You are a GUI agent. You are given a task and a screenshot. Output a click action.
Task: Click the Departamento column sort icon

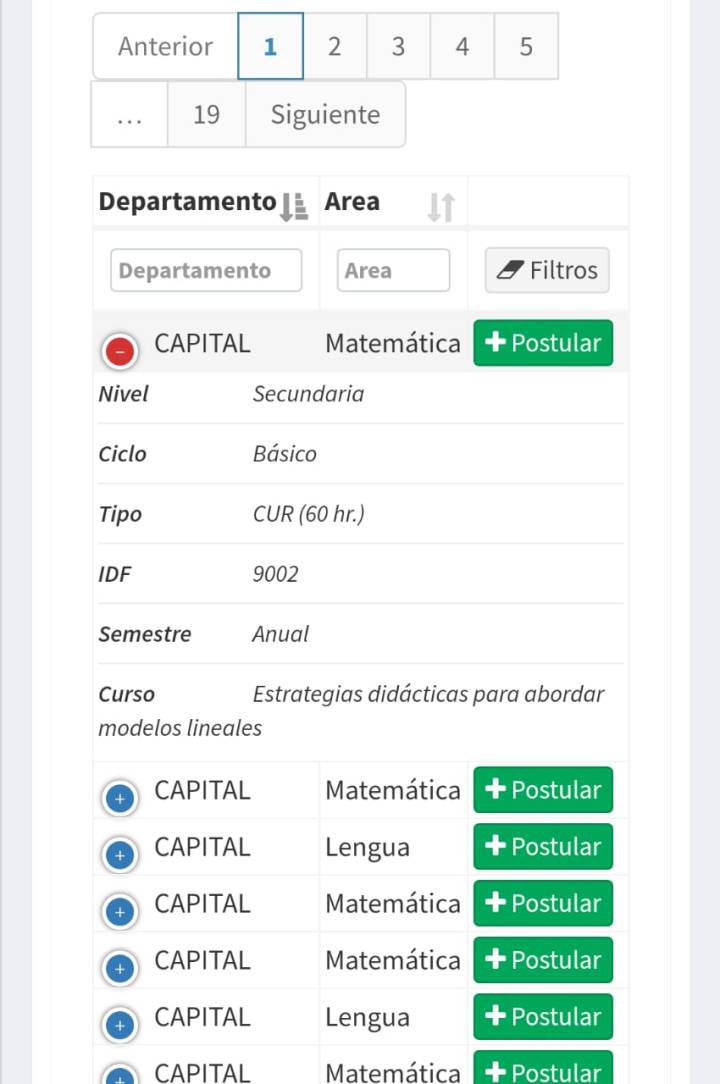pyautogui.click(x=296, y=202)
